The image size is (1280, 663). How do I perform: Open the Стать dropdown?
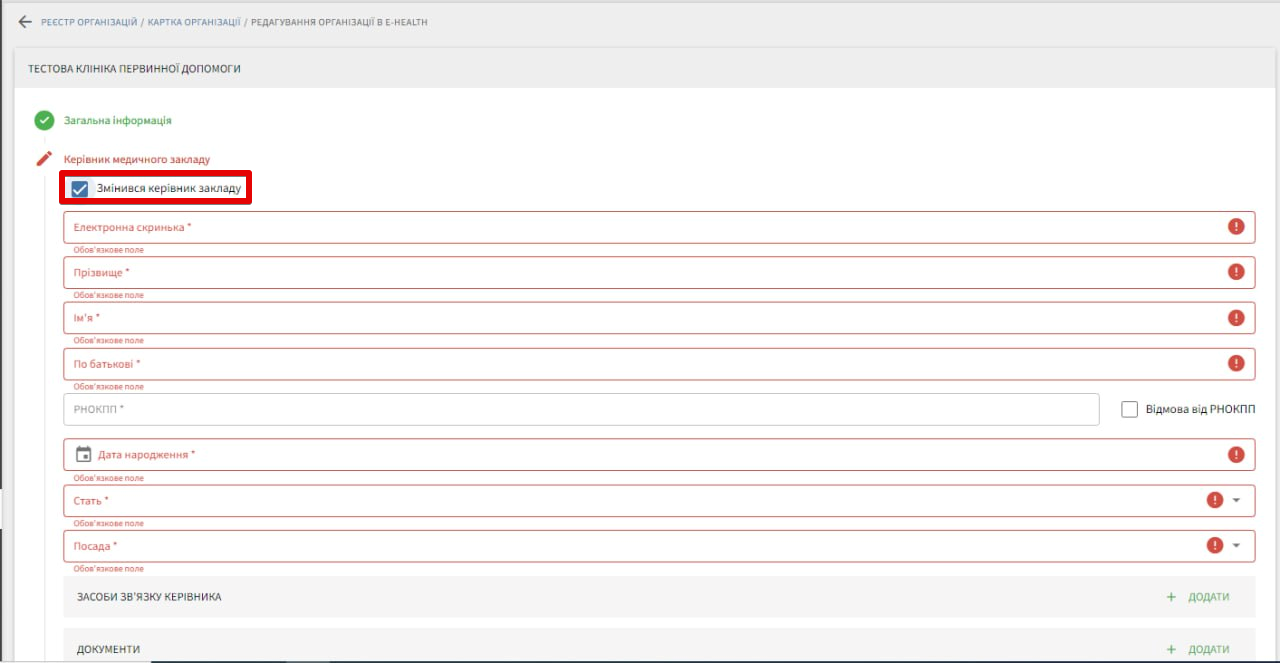click(x=1236, y=500)
